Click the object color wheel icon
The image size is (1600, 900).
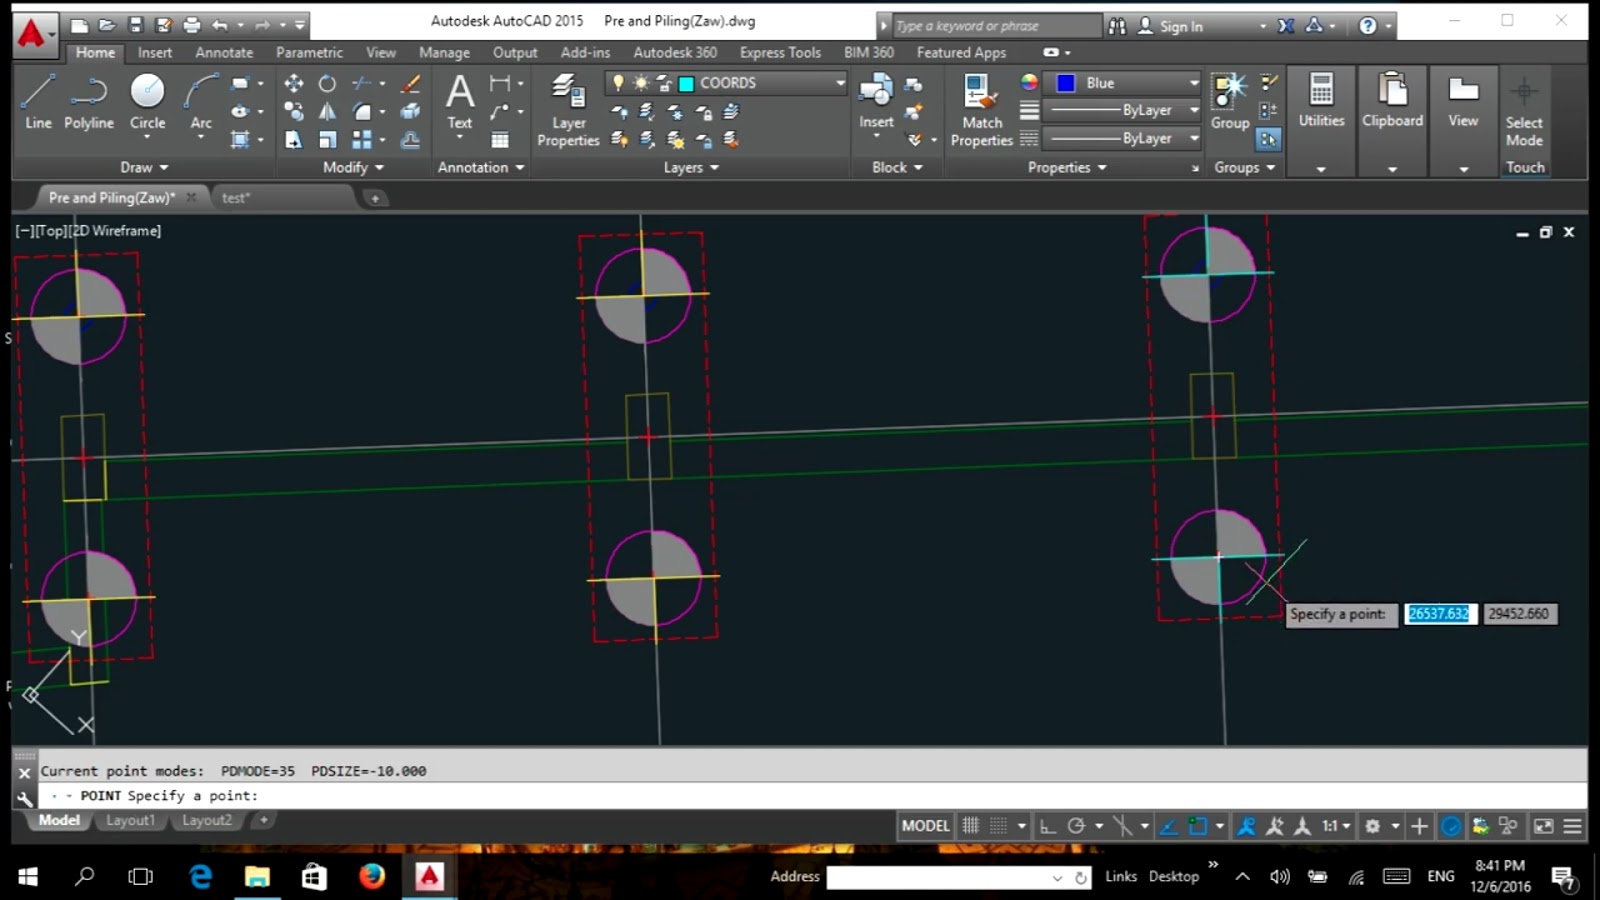pyautogui.click(x=1029, y=83)
